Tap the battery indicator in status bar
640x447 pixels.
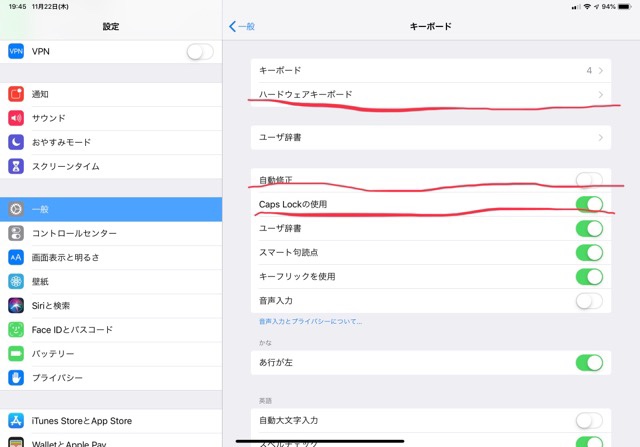click(624, 7)
